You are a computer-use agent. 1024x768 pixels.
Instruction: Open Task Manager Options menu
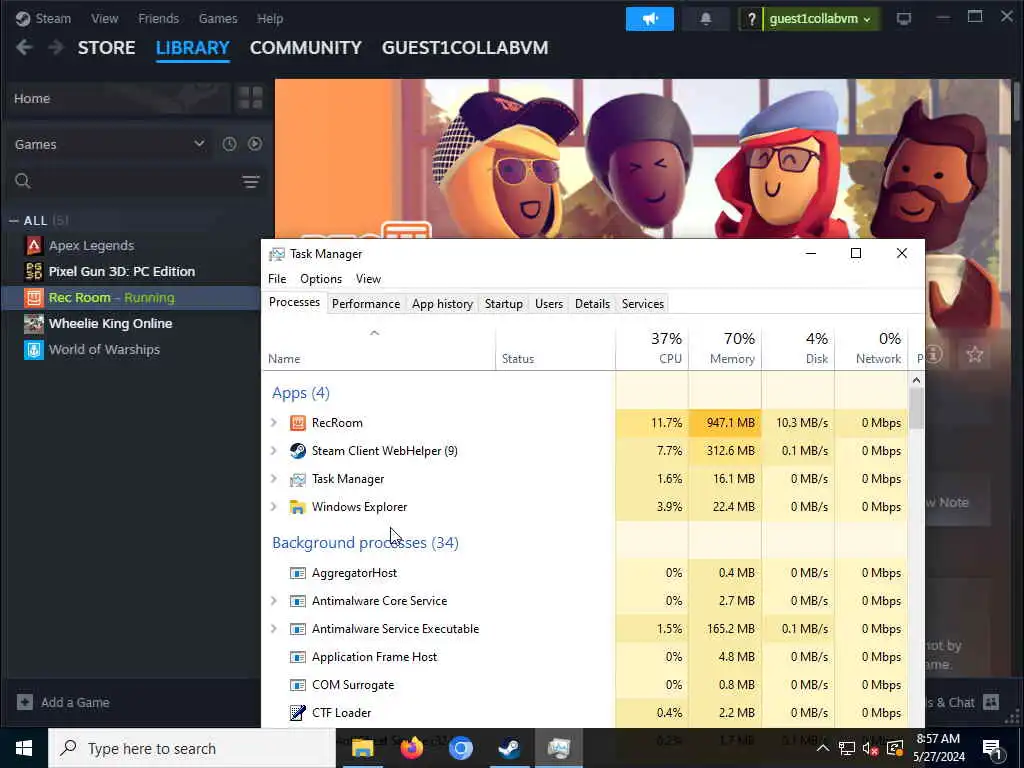(x=321, y=279)
